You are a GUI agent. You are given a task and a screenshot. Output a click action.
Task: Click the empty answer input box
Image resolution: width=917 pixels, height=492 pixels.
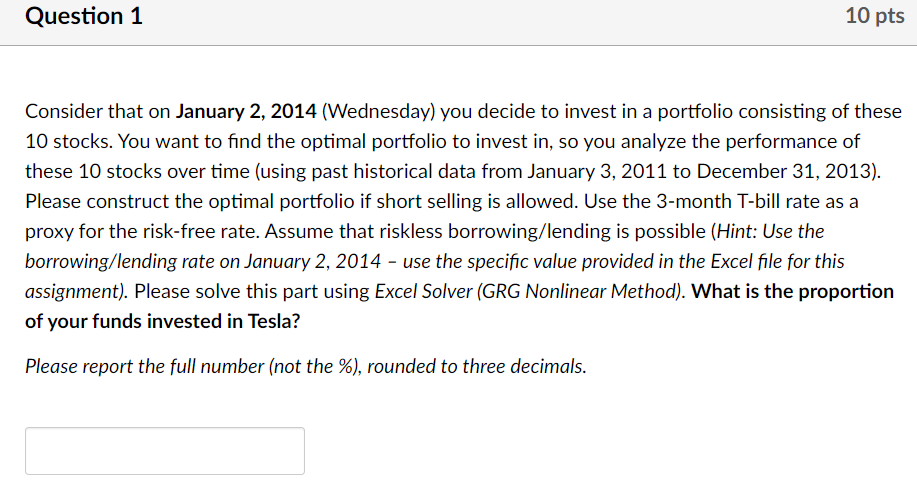(x=165, y=451)
